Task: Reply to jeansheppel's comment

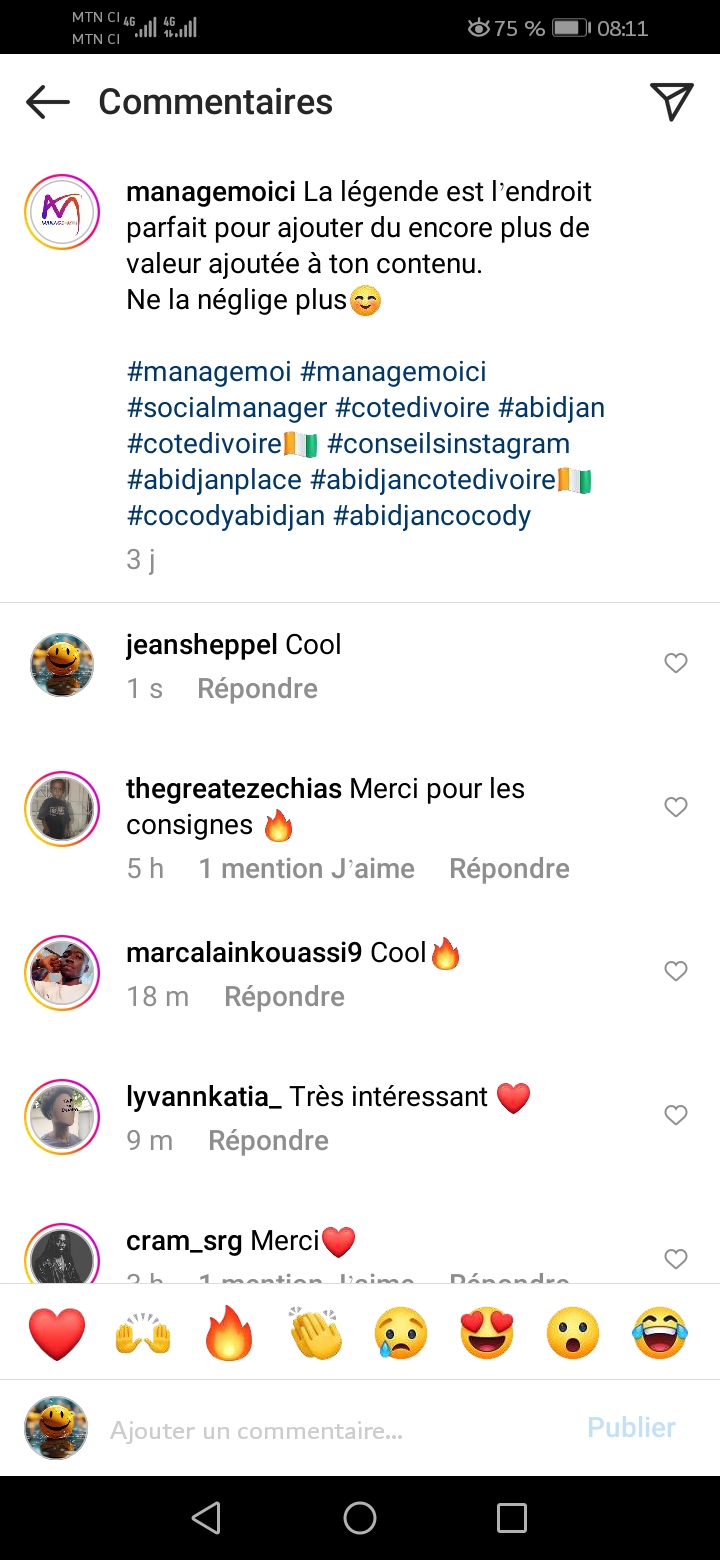Action: [x=257, y=689]
